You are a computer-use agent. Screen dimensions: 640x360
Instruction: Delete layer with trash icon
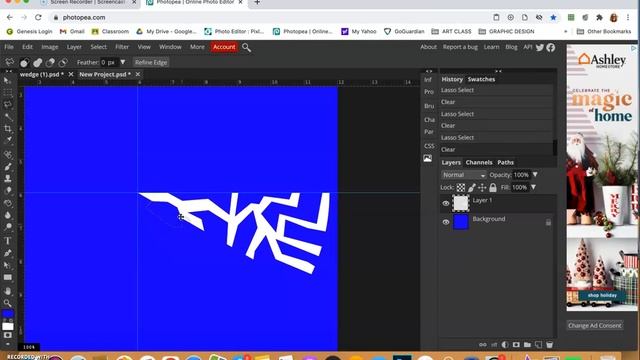pyautogui.click(x=549, y=344)
